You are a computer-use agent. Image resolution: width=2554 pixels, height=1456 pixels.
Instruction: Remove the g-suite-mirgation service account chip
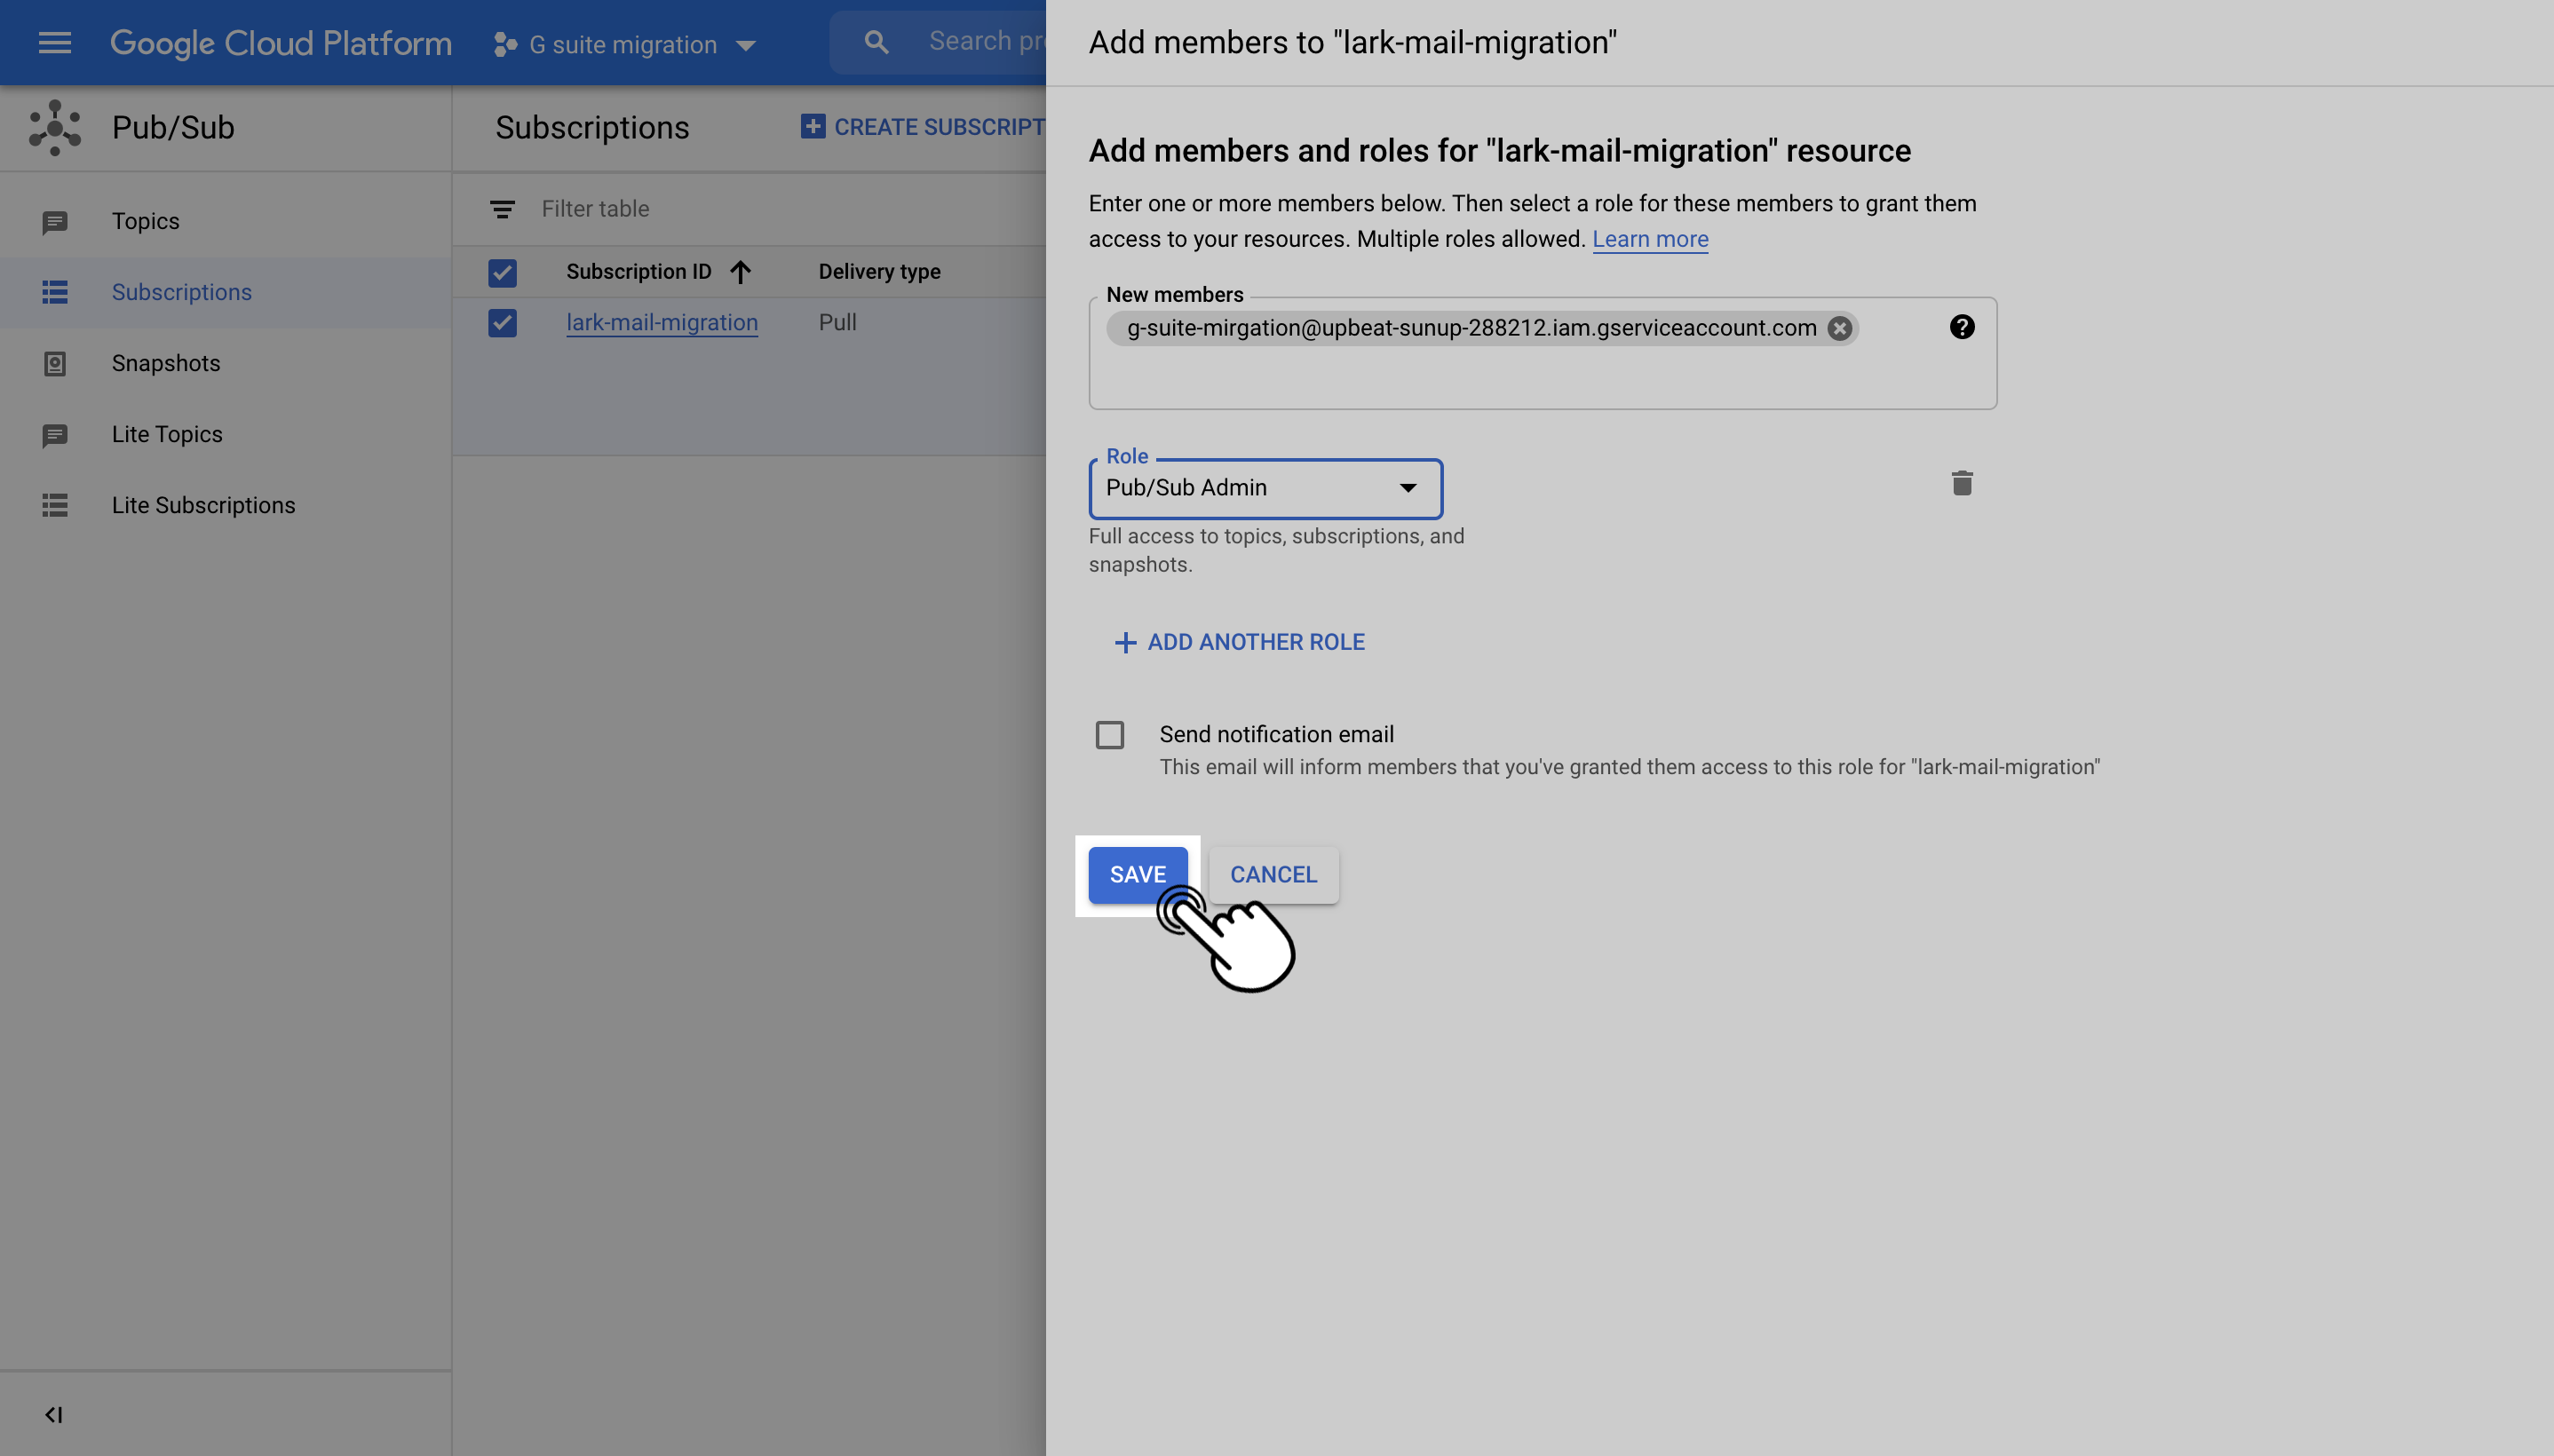tap(1839, 329)
